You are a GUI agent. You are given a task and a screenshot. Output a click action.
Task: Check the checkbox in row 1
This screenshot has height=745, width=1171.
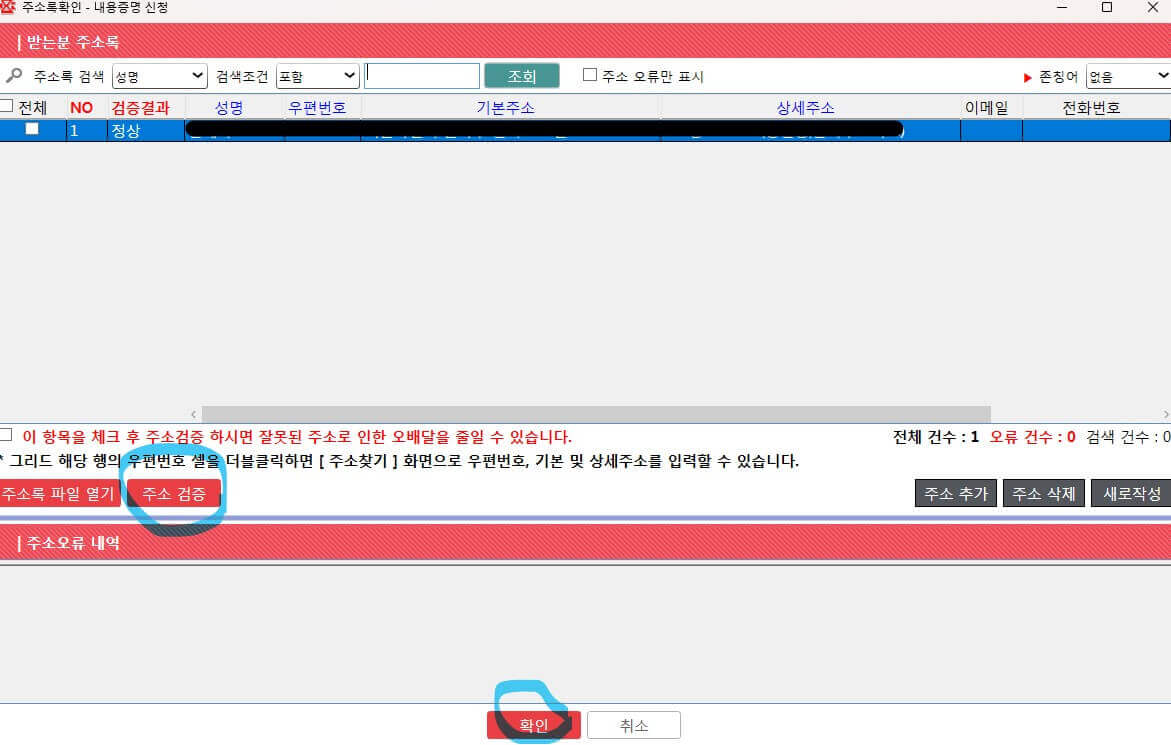32,129
